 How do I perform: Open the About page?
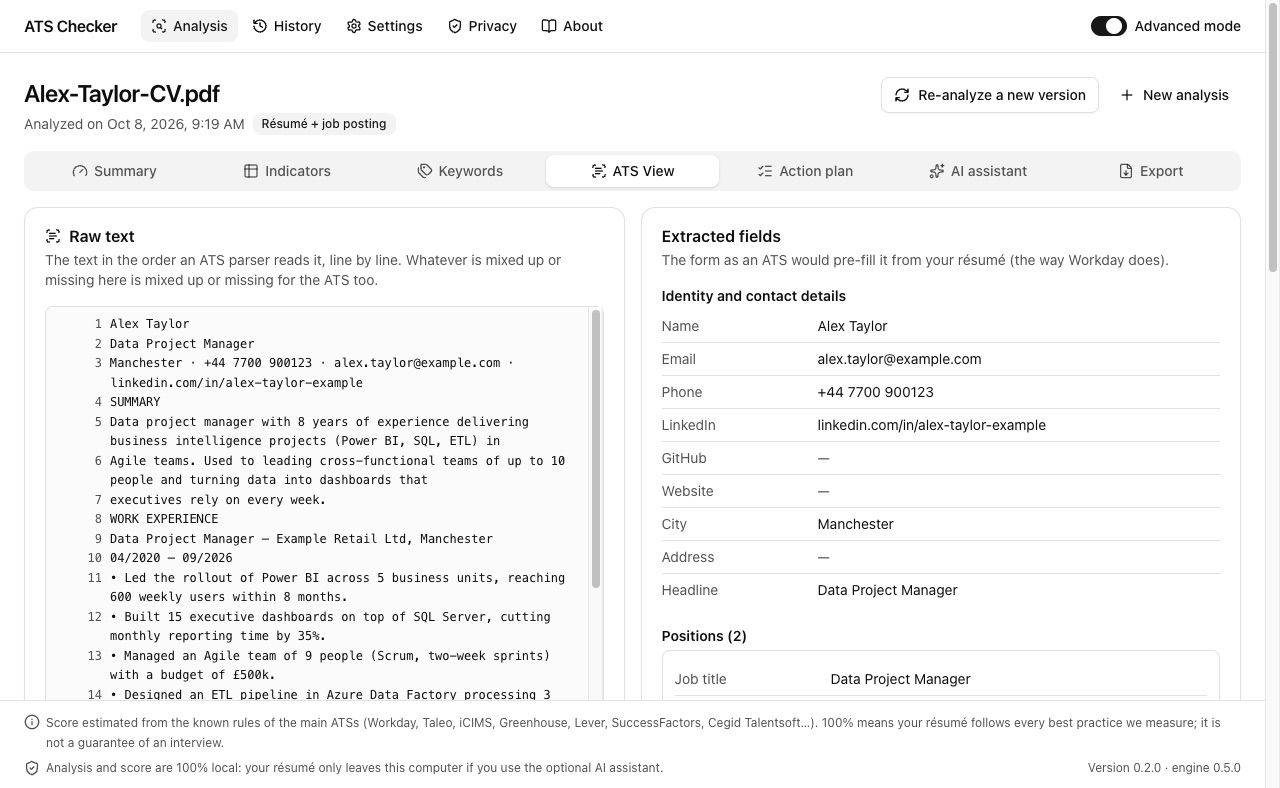572,26
